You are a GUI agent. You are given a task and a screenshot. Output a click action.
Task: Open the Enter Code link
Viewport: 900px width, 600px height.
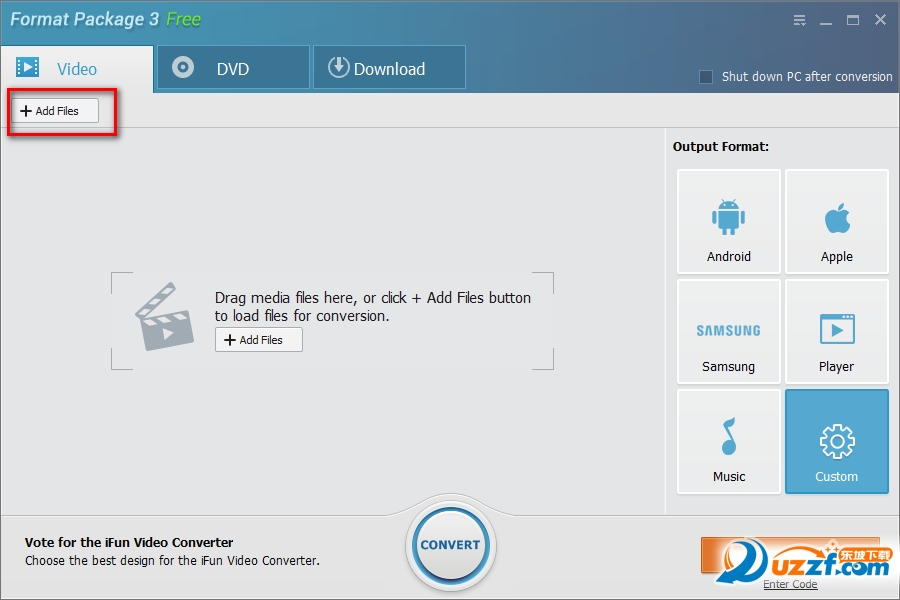790,584
